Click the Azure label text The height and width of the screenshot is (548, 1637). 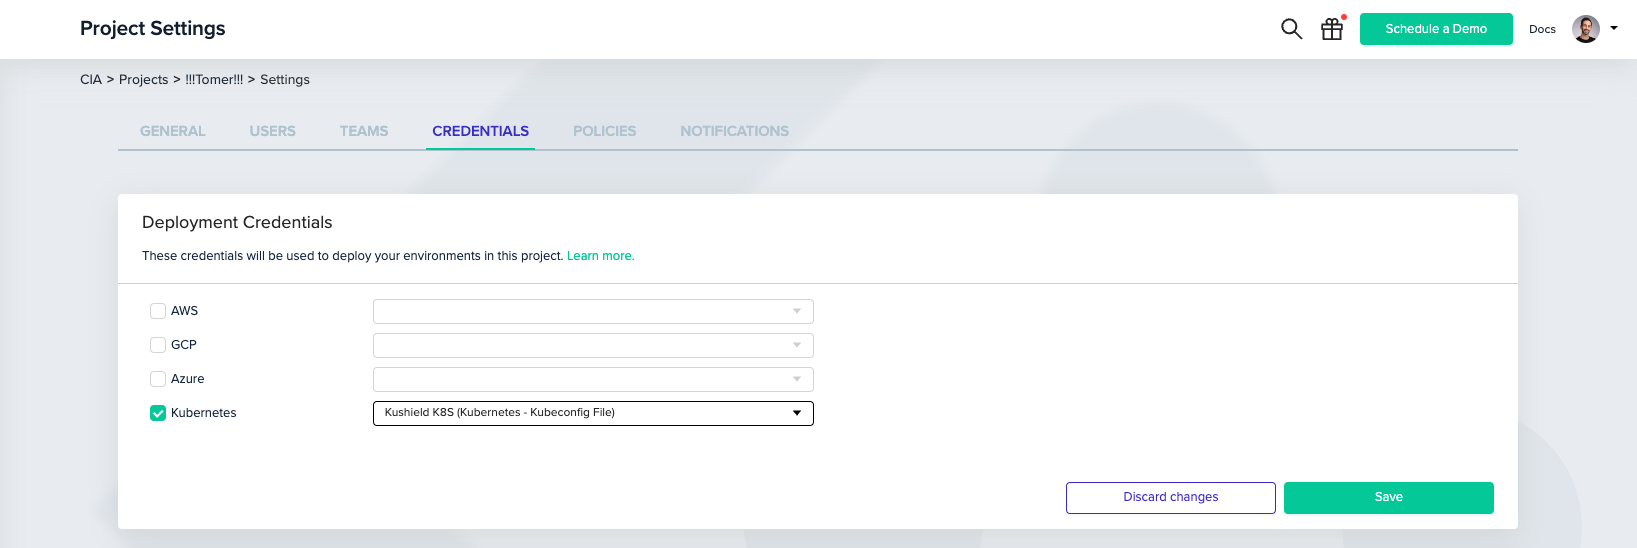(188, 379)
